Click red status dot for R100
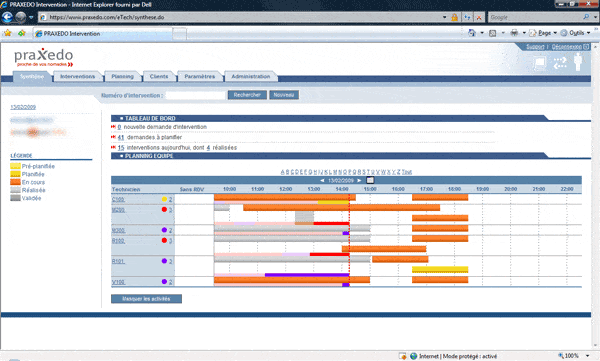 [164, 240]
